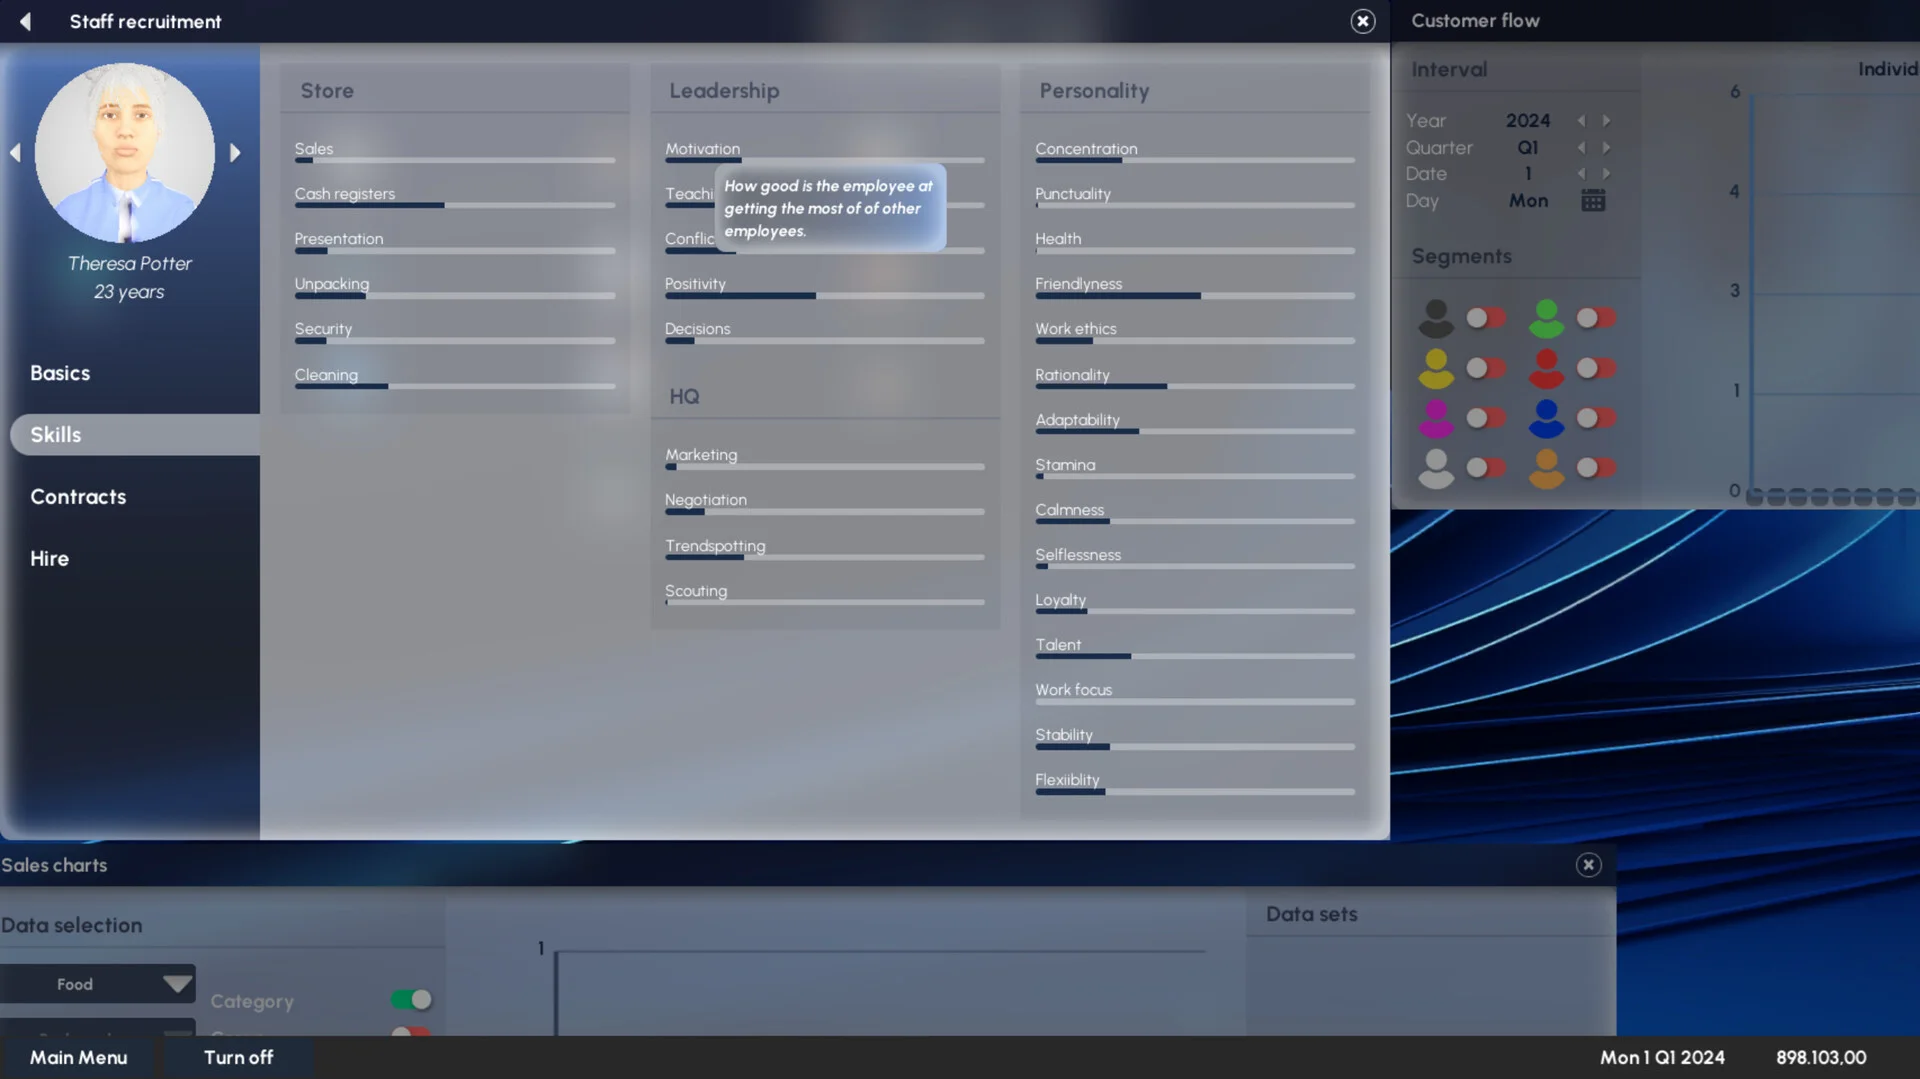Click Theresa Potter's portrait thumbnail

pyautogui.click(x=124, y=152)
